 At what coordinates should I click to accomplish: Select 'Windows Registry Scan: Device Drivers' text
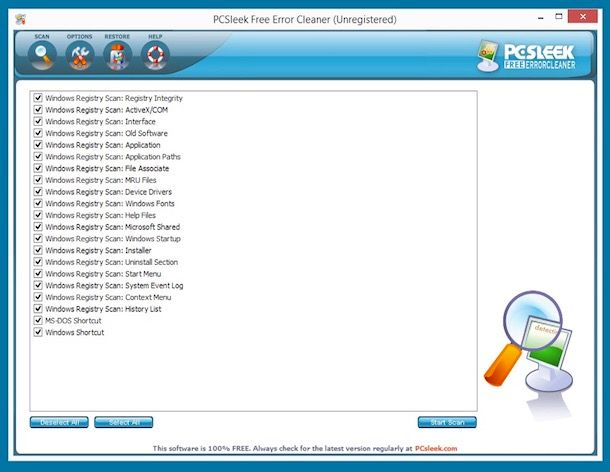click(109, 192)
